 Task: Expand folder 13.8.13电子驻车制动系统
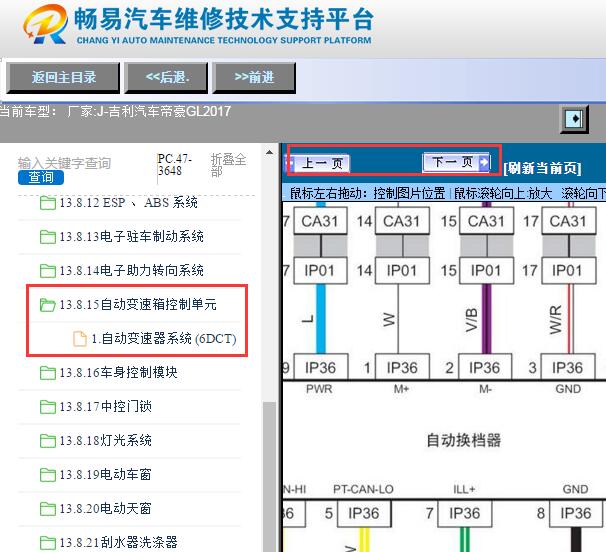pos(122,236)
